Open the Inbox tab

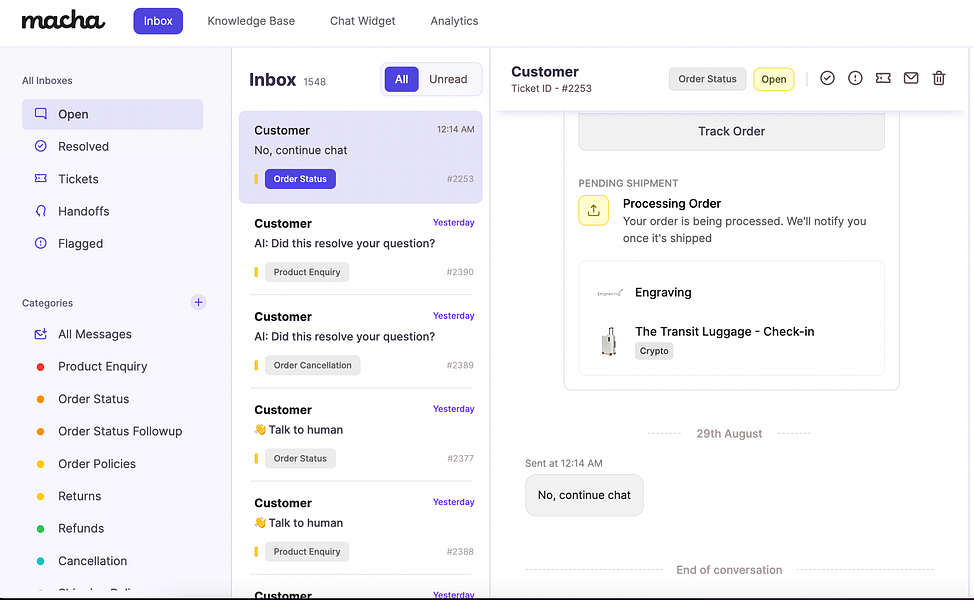[x=158, y=21]
